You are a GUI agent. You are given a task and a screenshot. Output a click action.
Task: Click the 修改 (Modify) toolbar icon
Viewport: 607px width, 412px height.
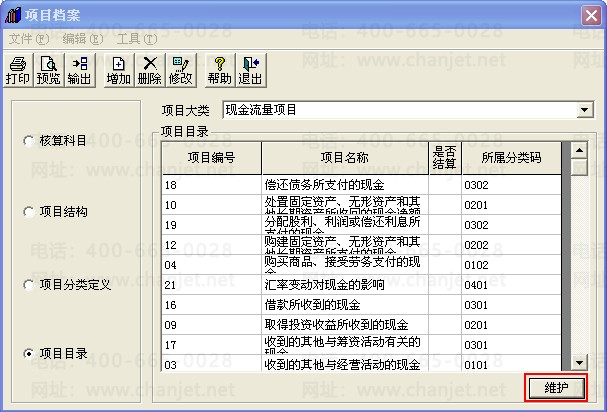tap(180, 70)
